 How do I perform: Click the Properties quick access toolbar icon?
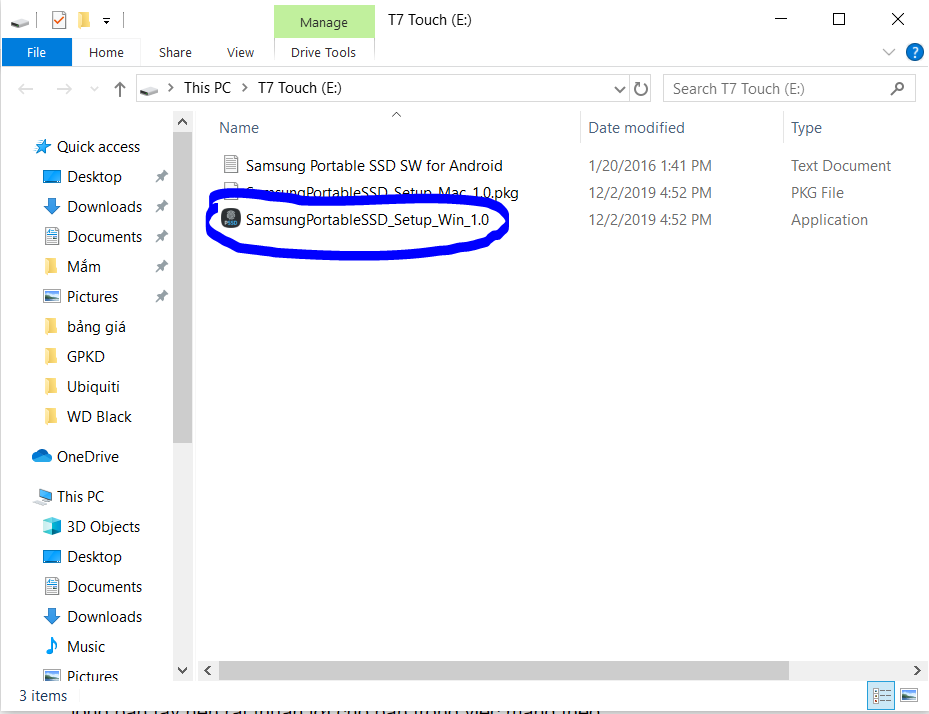[x=59, y=21]
